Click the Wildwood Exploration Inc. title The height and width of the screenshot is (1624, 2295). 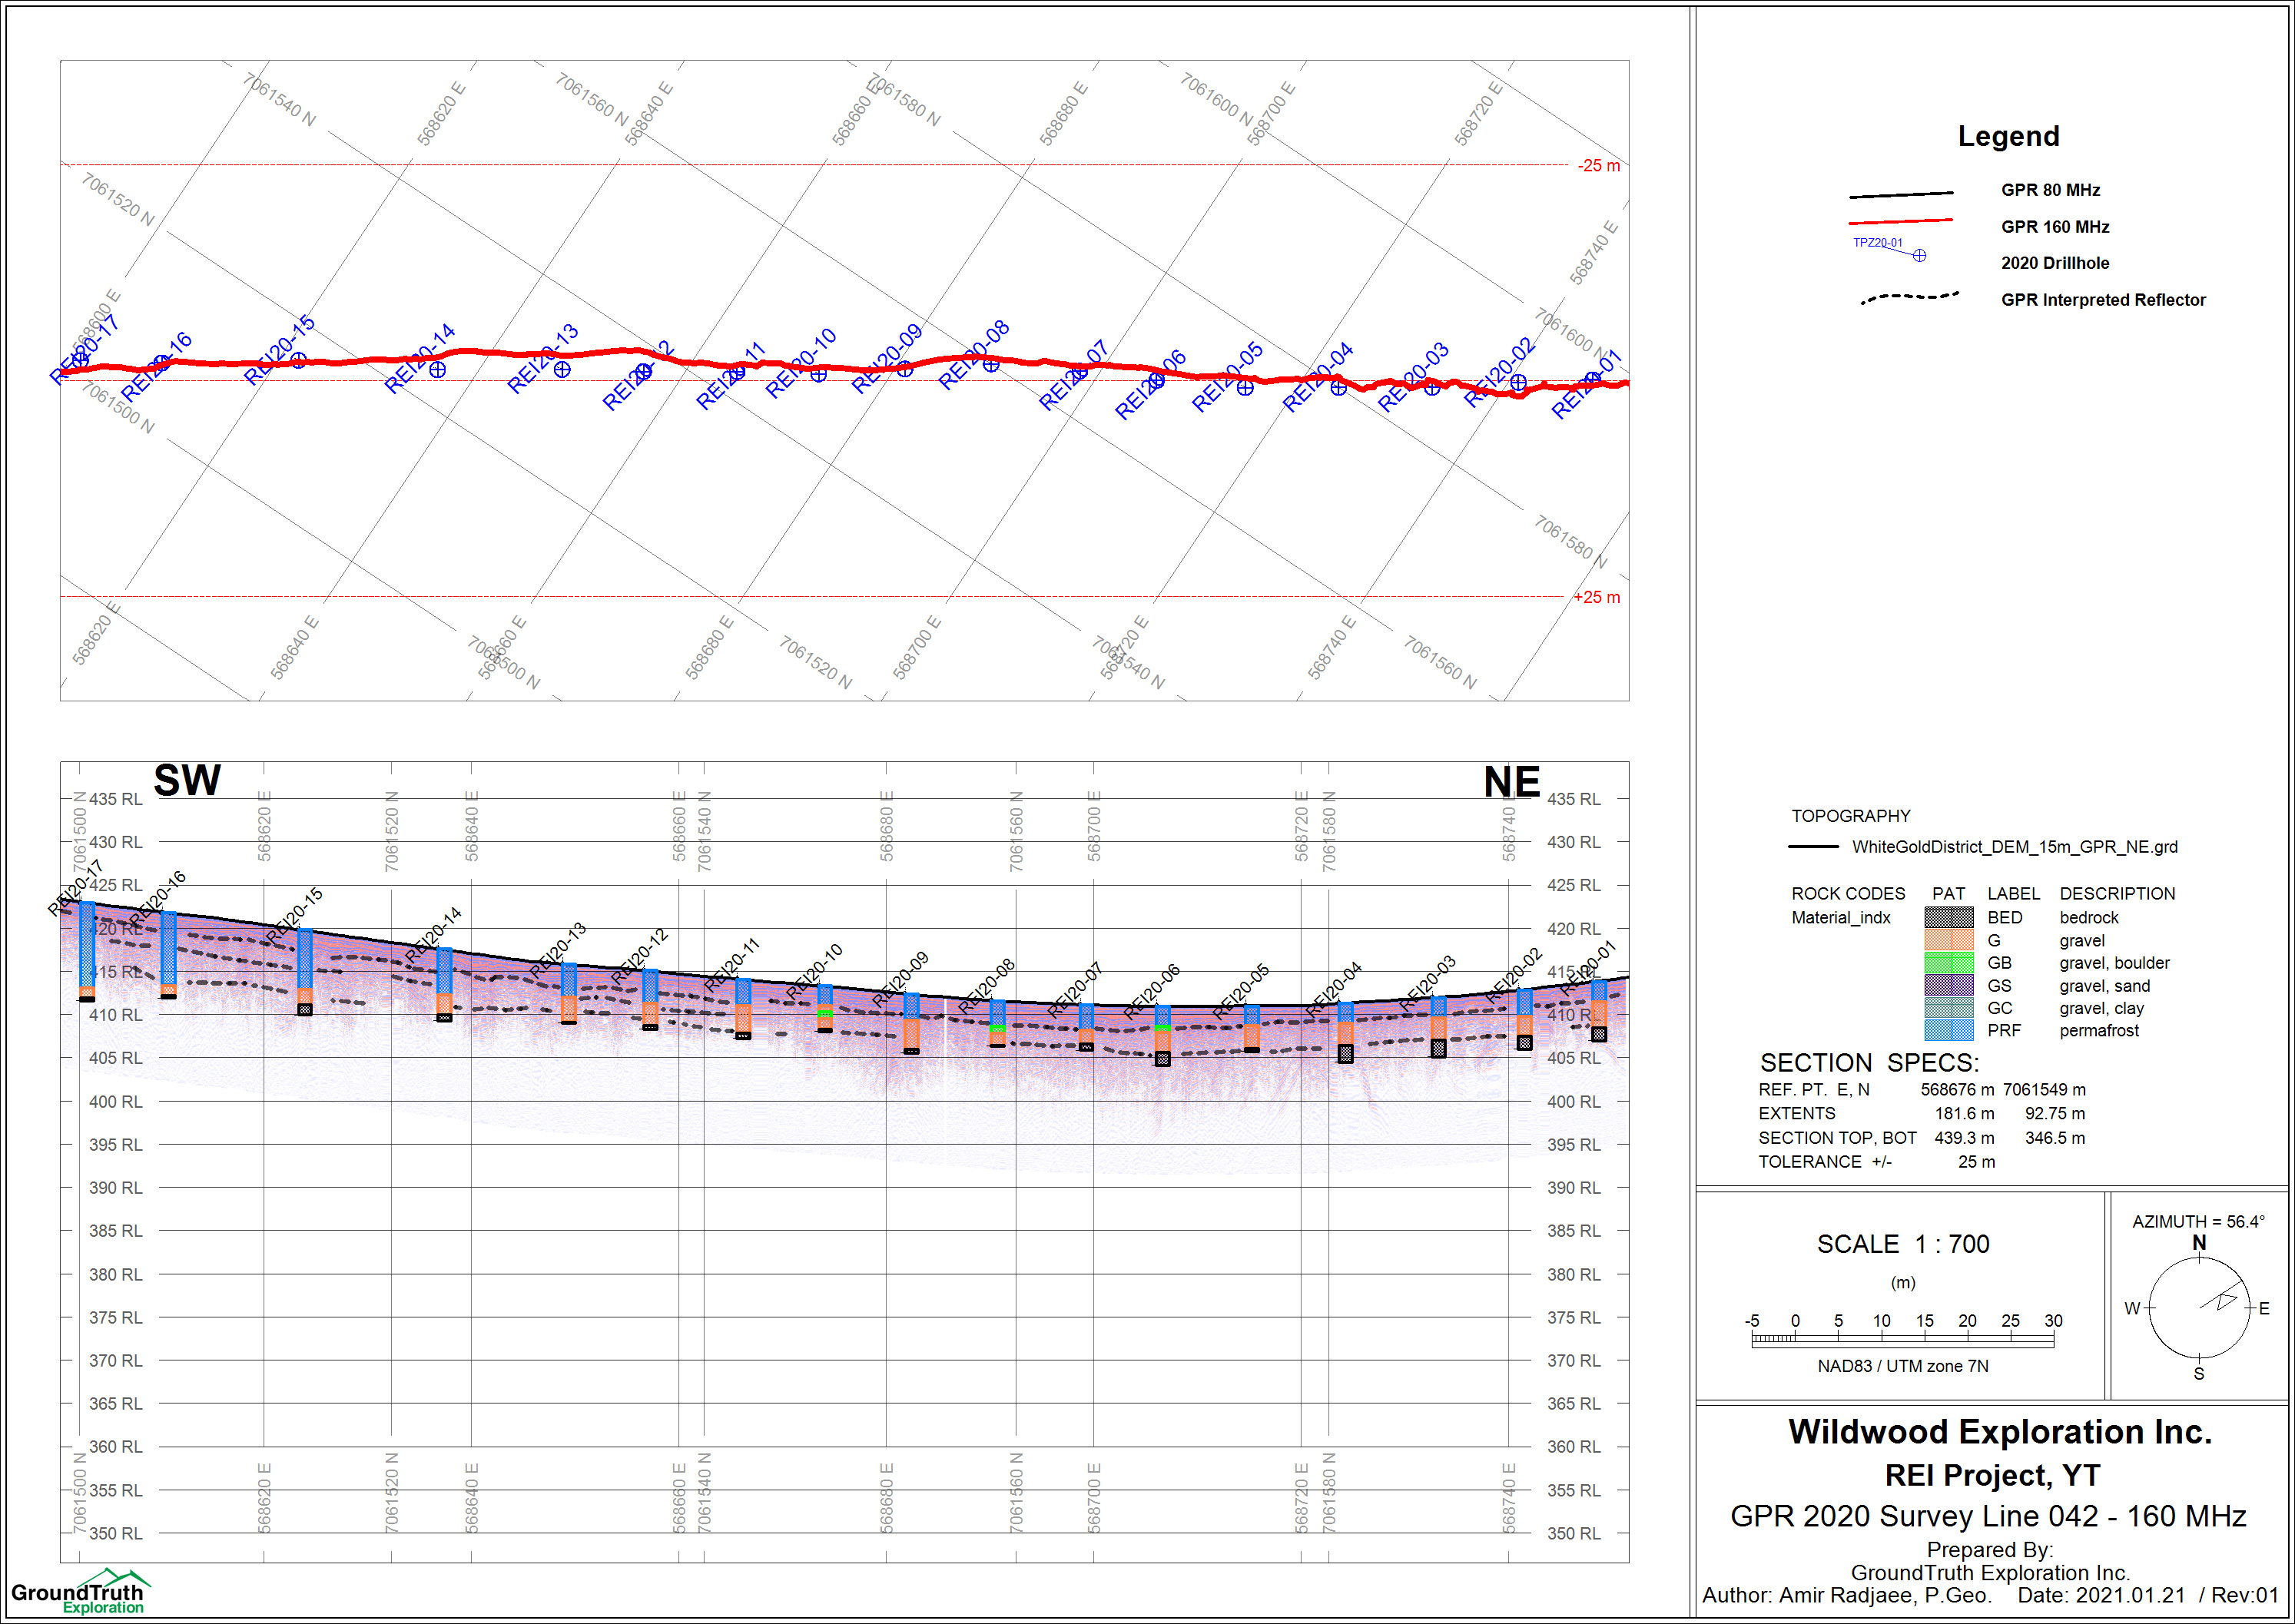click(x=2000, y=1432)
